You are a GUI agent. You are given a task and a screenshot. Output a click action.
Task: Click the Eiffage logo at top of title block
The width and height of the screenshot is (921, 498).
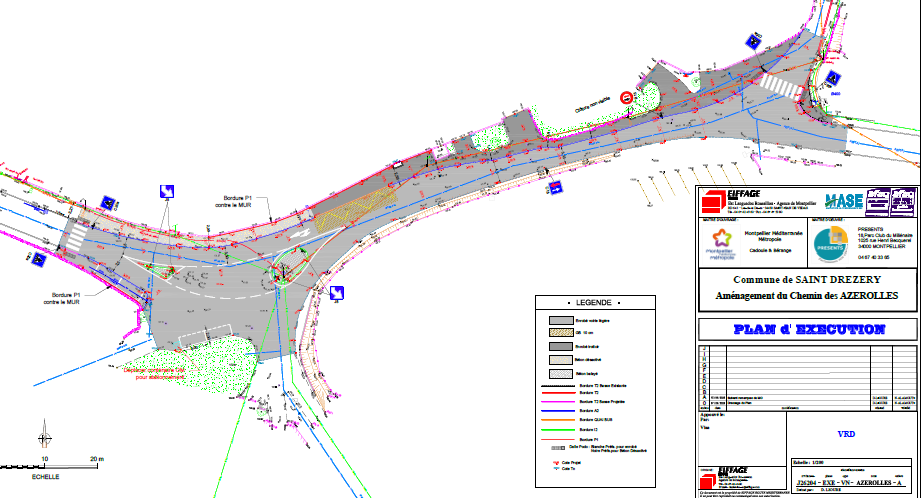[731, 201]
